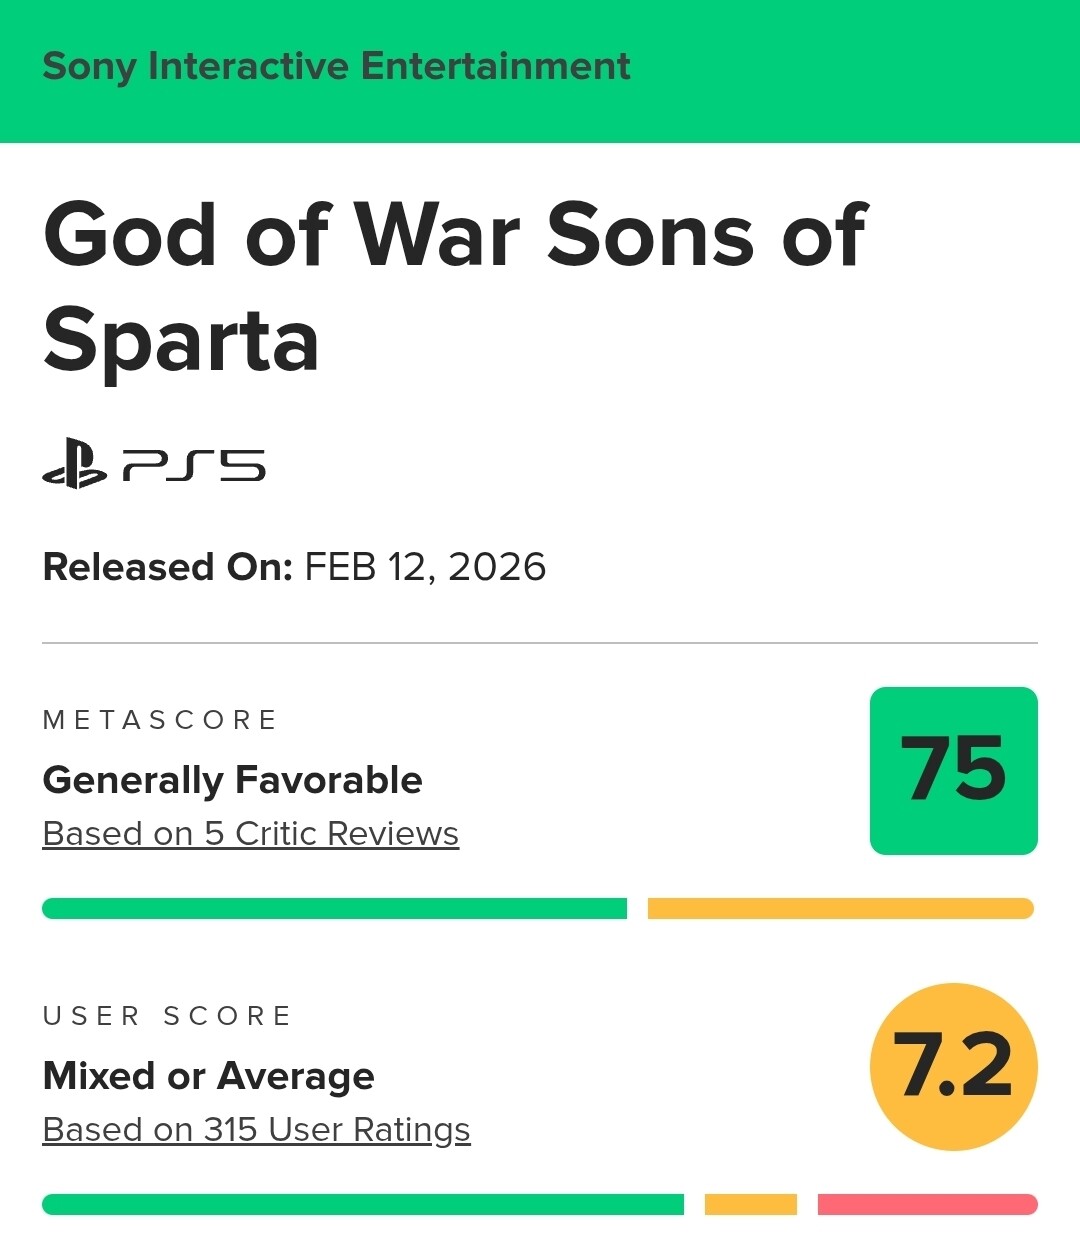The image size is (1080, 1239).
Task: Click yellow mixed segment of critic bar
Action: [x=841, y=908]
